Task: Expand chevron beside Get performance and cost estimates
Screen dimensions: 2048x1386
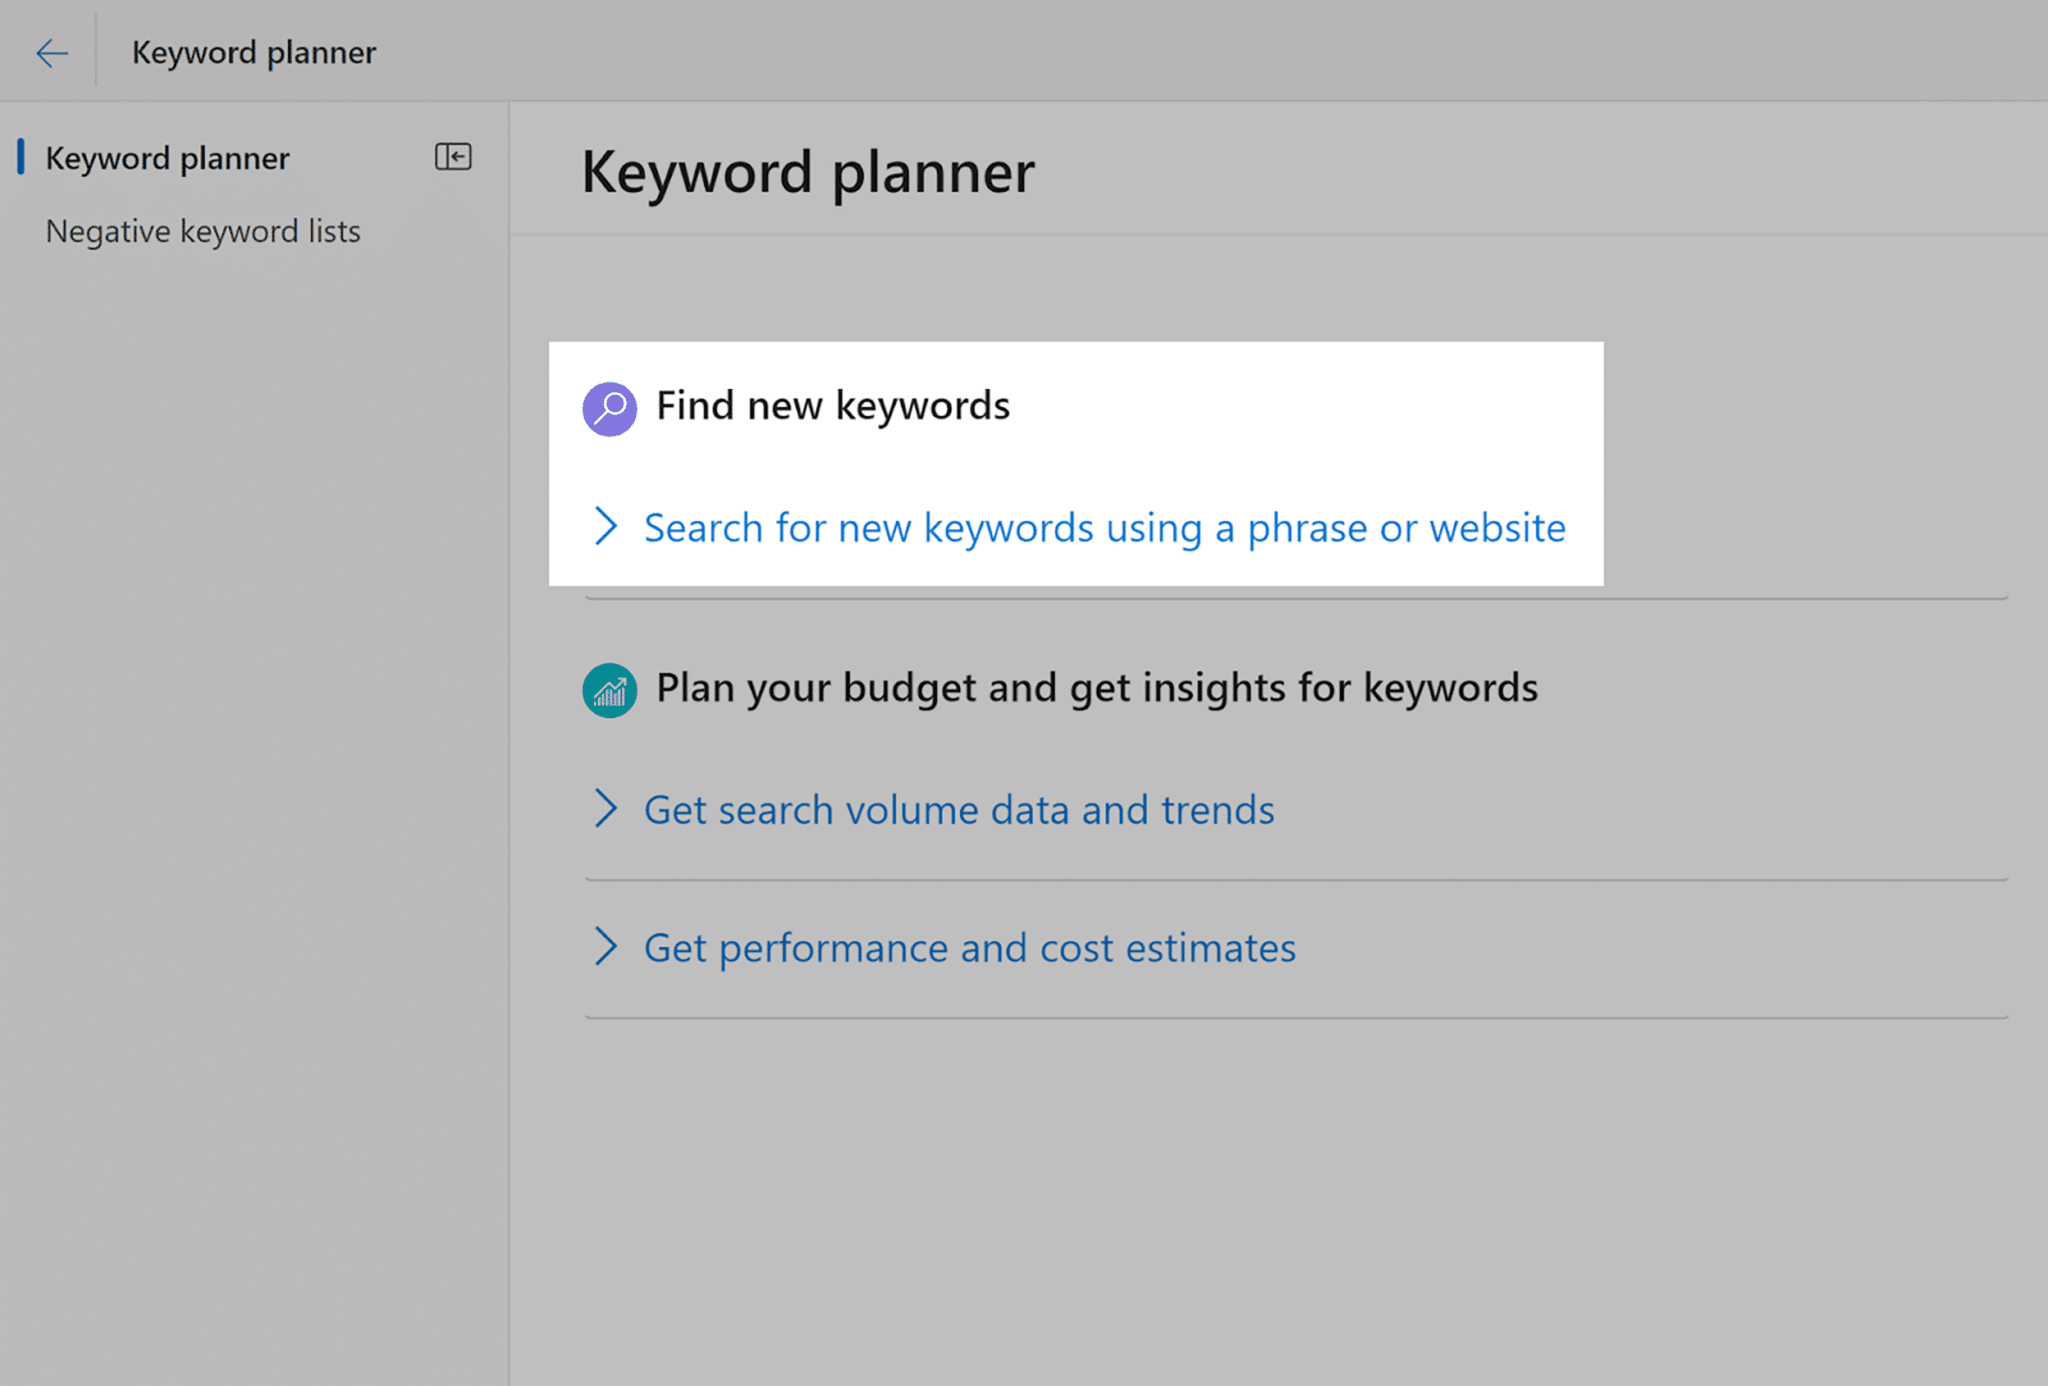Action: coord(605,946)
